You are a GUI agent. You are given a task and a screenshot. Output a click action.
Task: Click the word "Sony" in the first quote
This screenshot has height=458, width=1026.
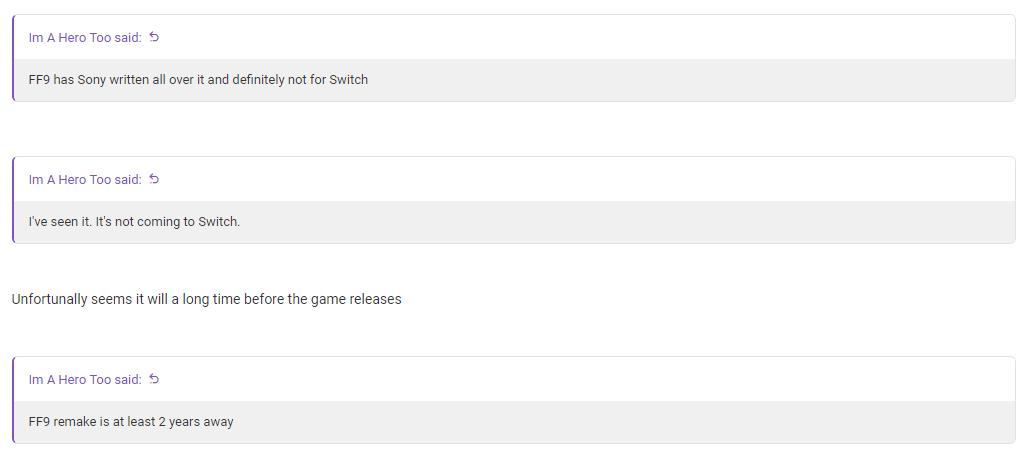(91, 80)
